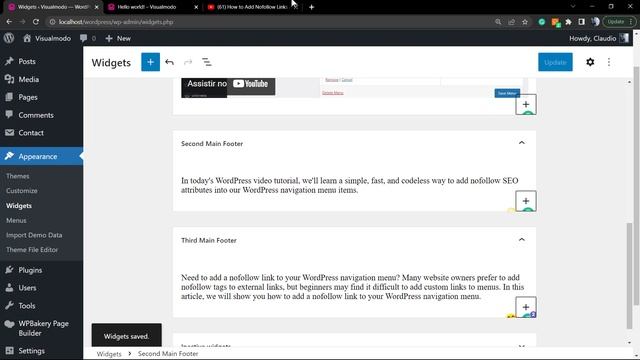
Task: Click the Update button
Action: click(x=555, y=62)
